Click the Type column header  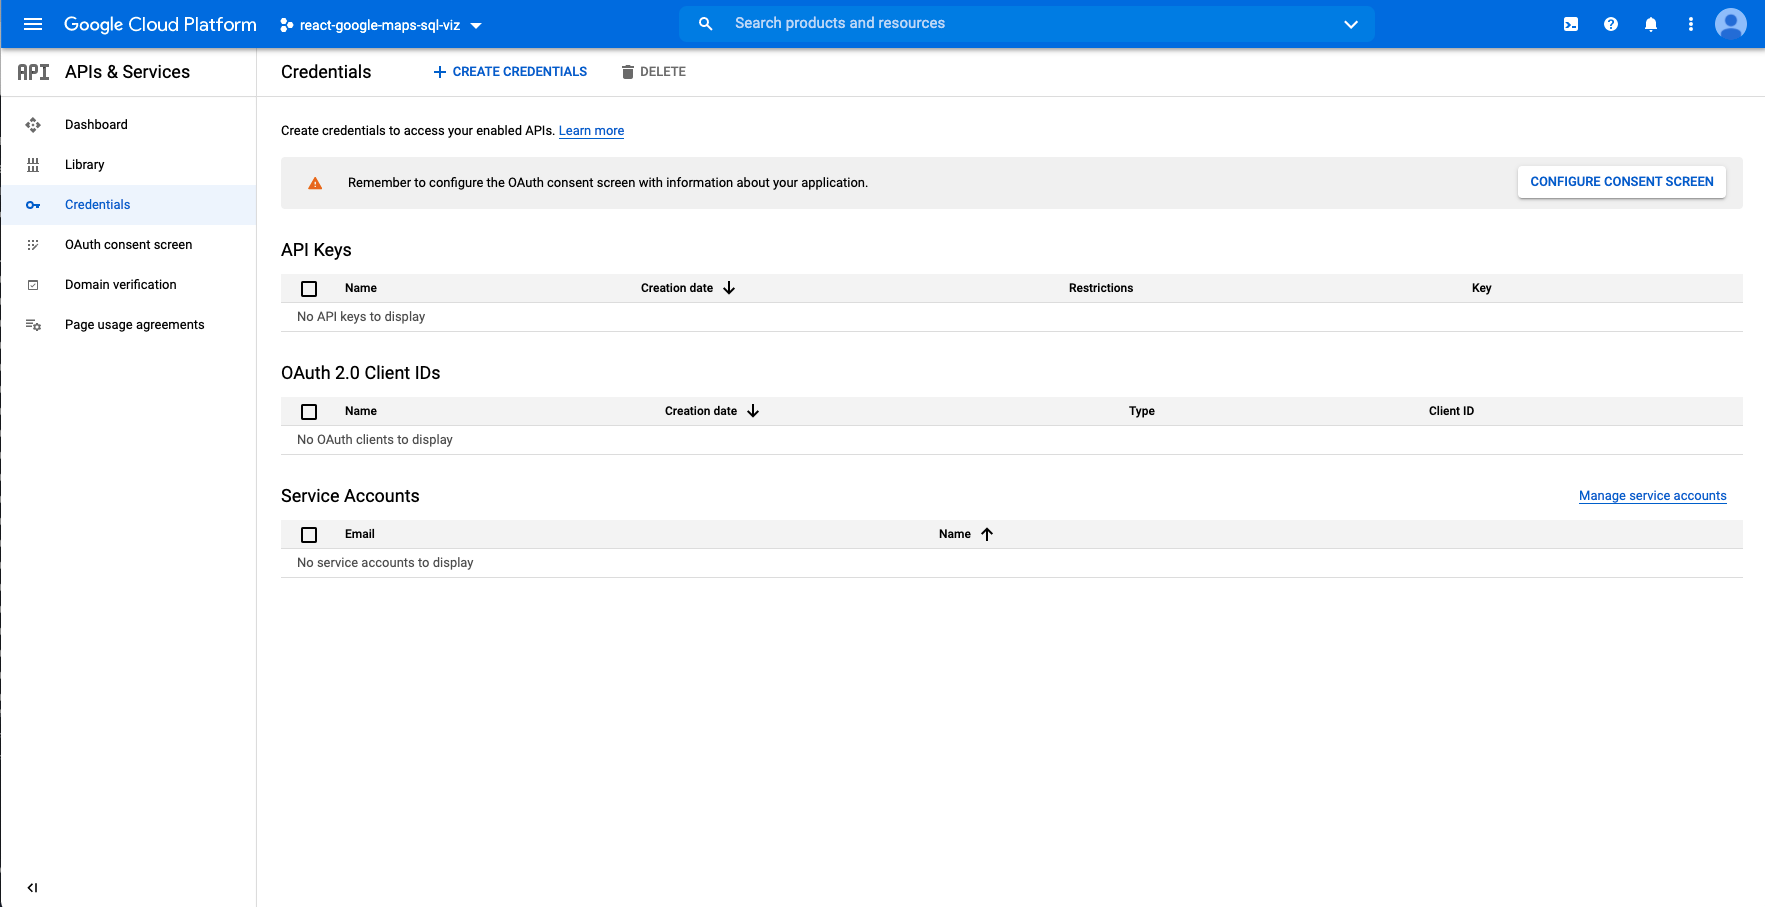(1142, 411)
